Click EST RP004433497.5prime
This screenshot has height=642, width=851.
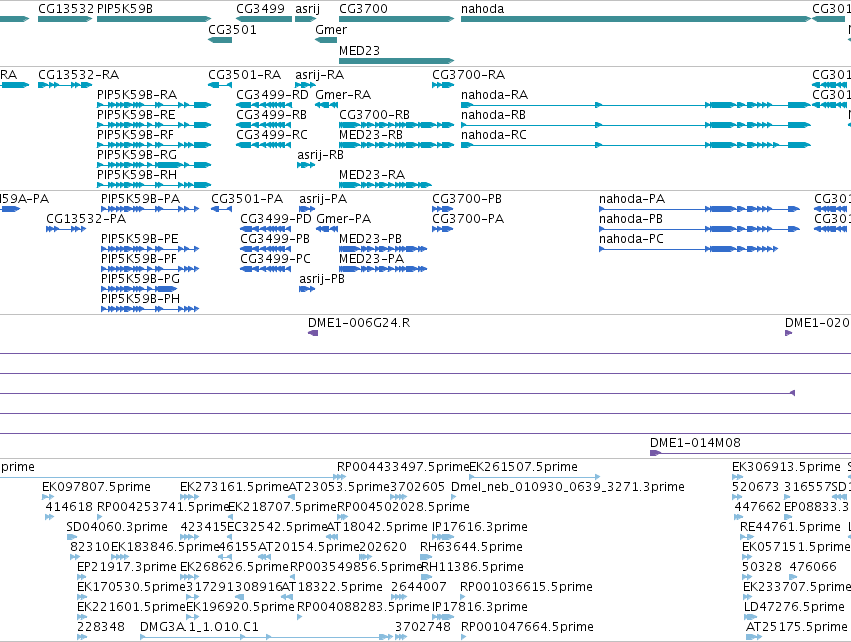click(x=403, y=467)
